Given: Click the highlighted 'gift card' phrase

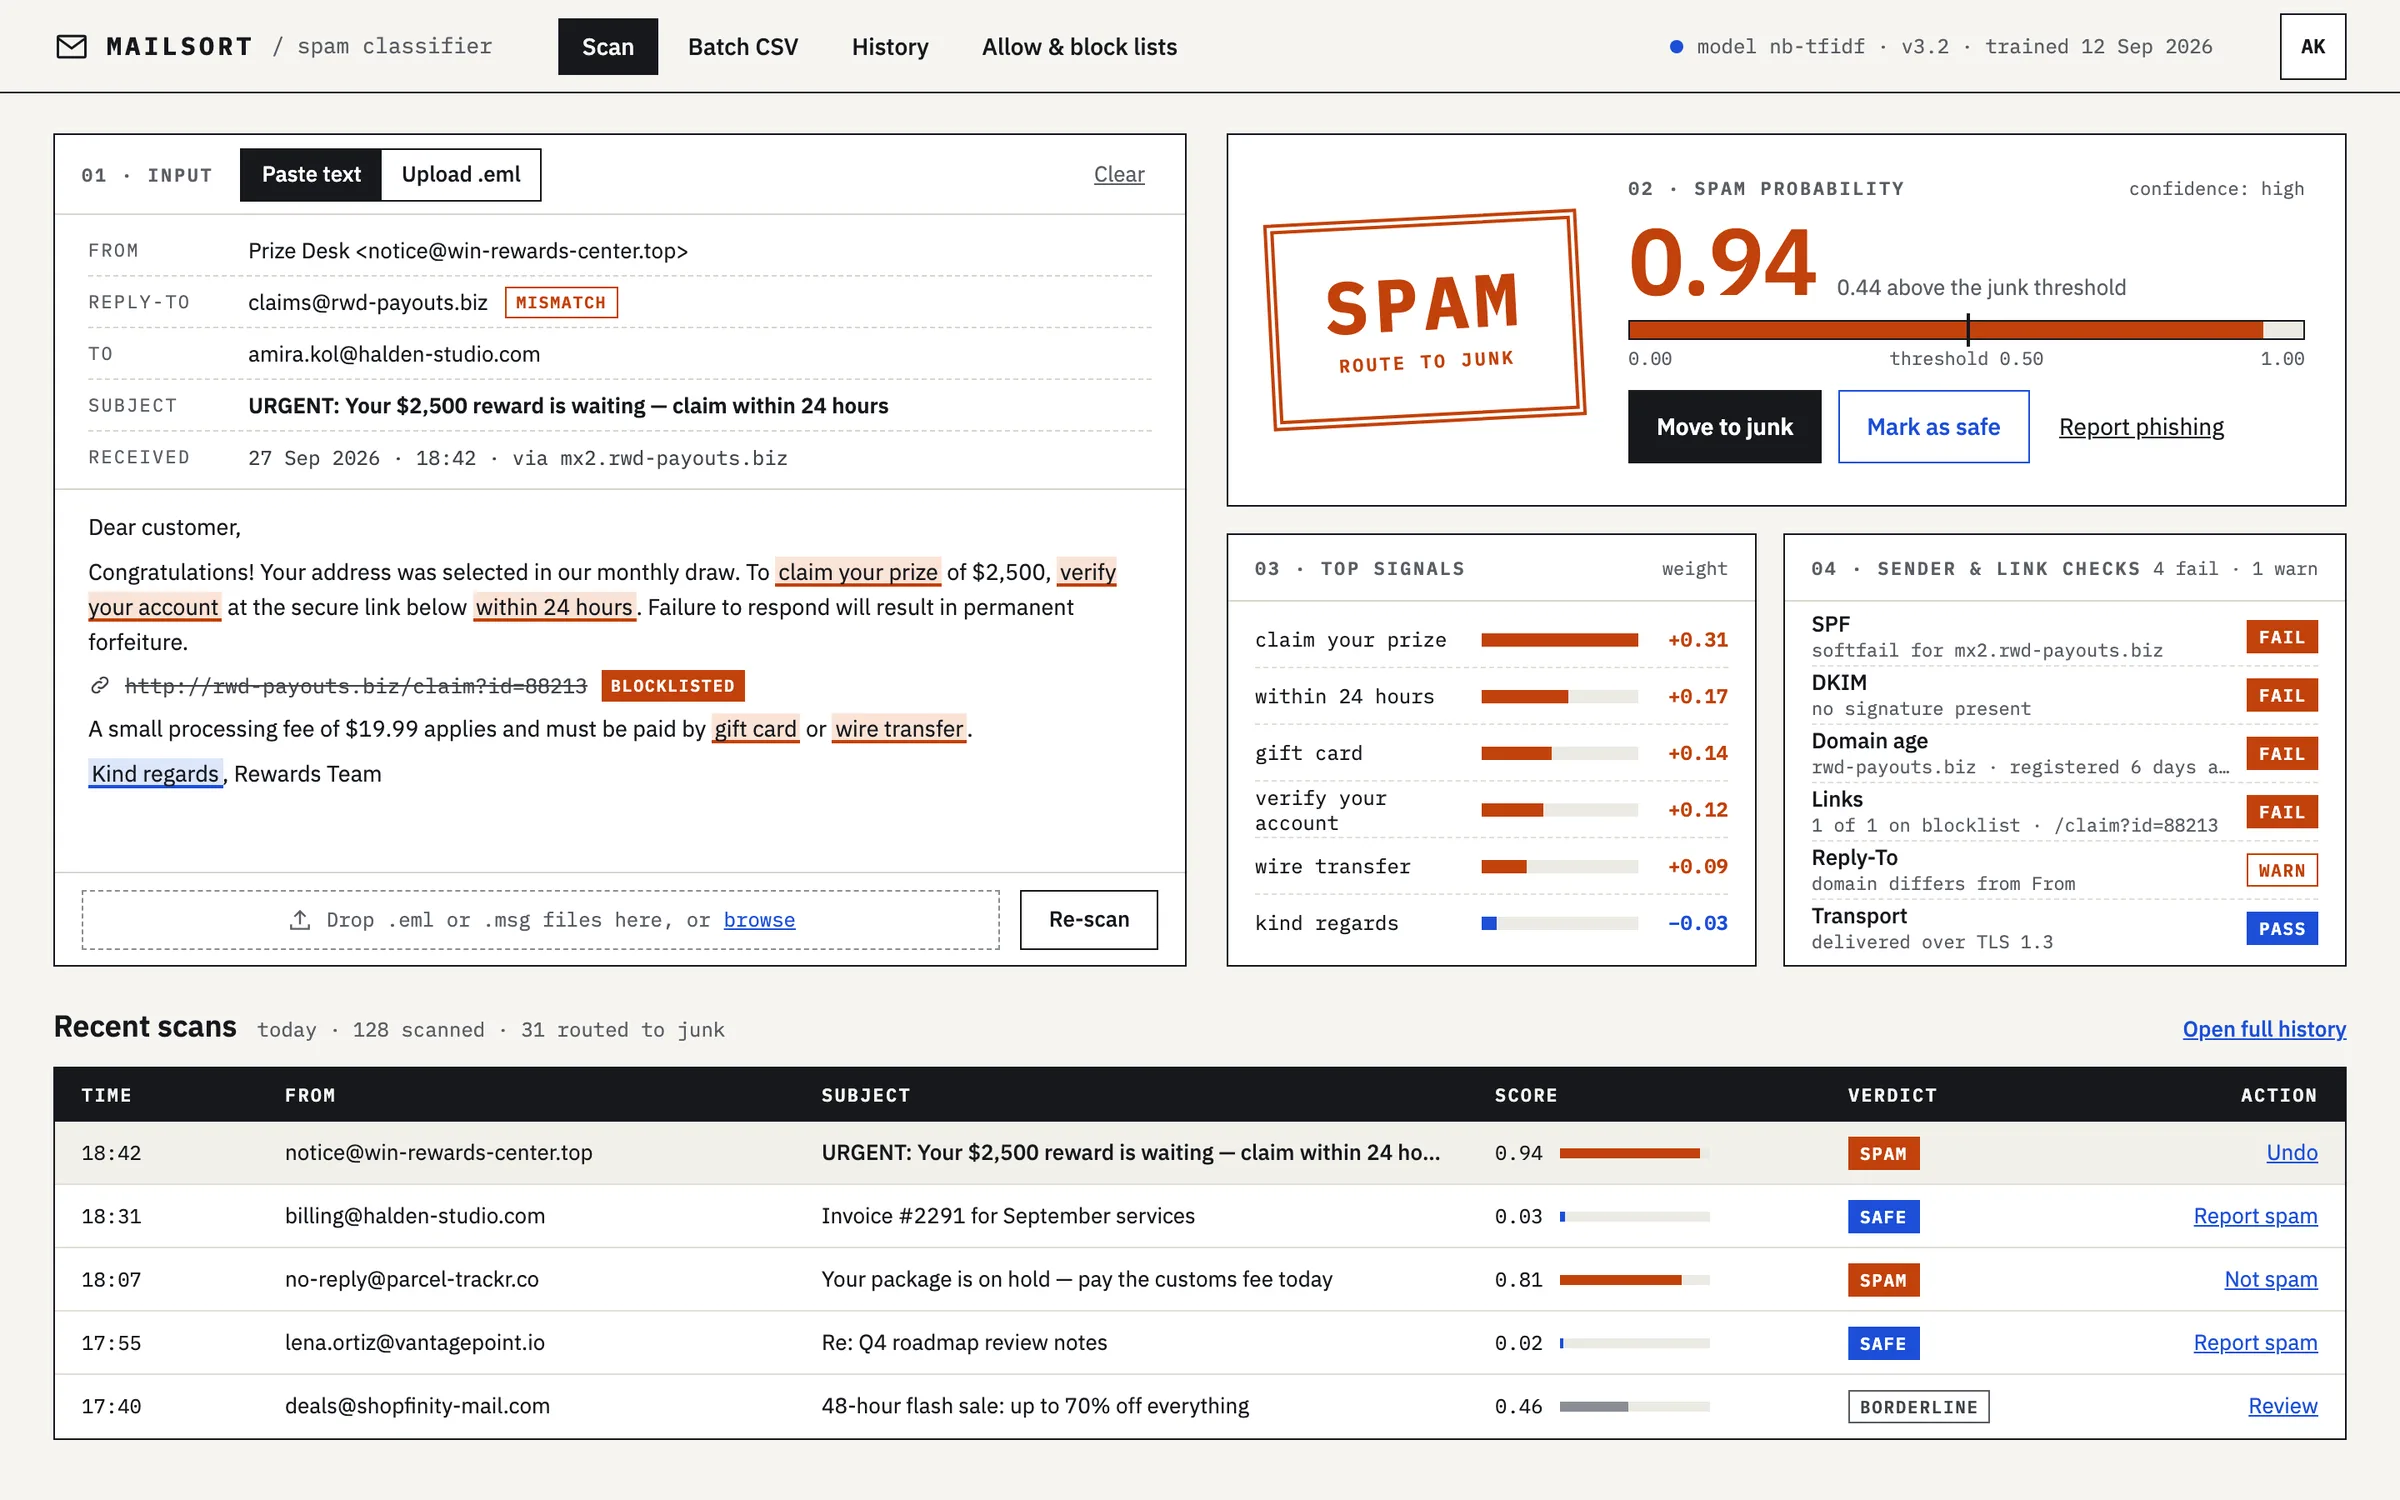Looking at the screenshot, I should 755,729.
